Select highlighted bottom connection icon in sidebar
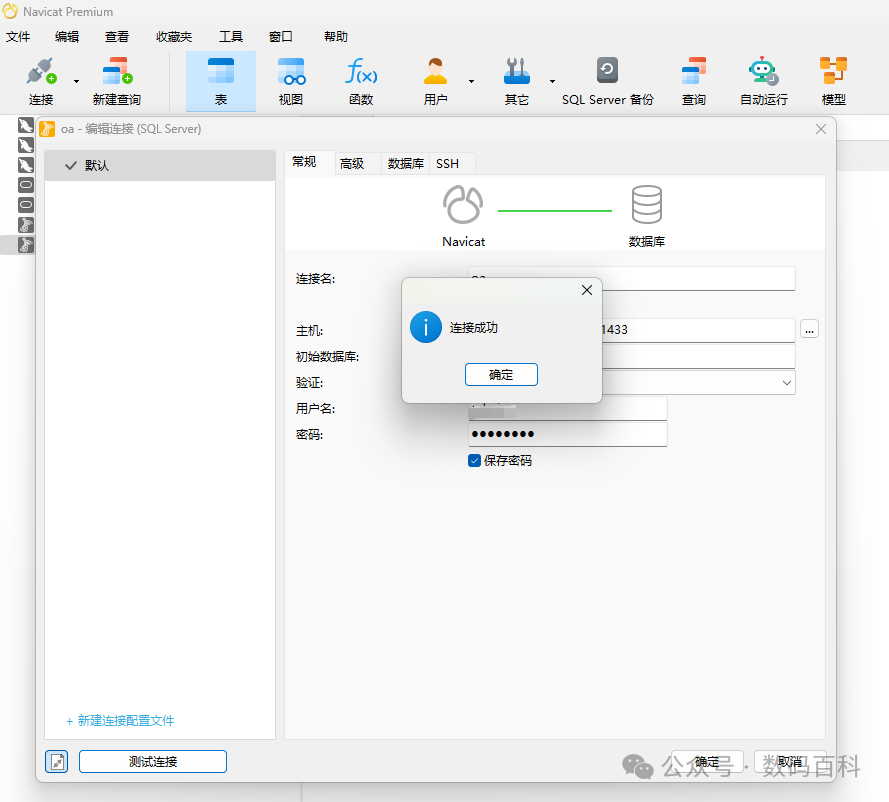 click(x=26, y=244)
